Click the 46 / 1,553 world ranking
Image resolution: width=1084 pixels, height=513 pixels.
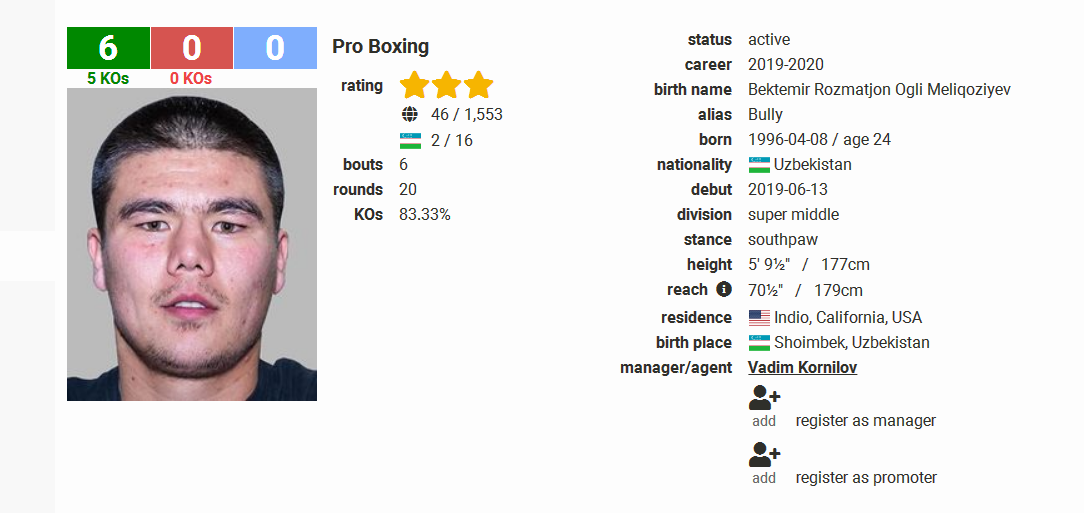(x=467, y=115)
